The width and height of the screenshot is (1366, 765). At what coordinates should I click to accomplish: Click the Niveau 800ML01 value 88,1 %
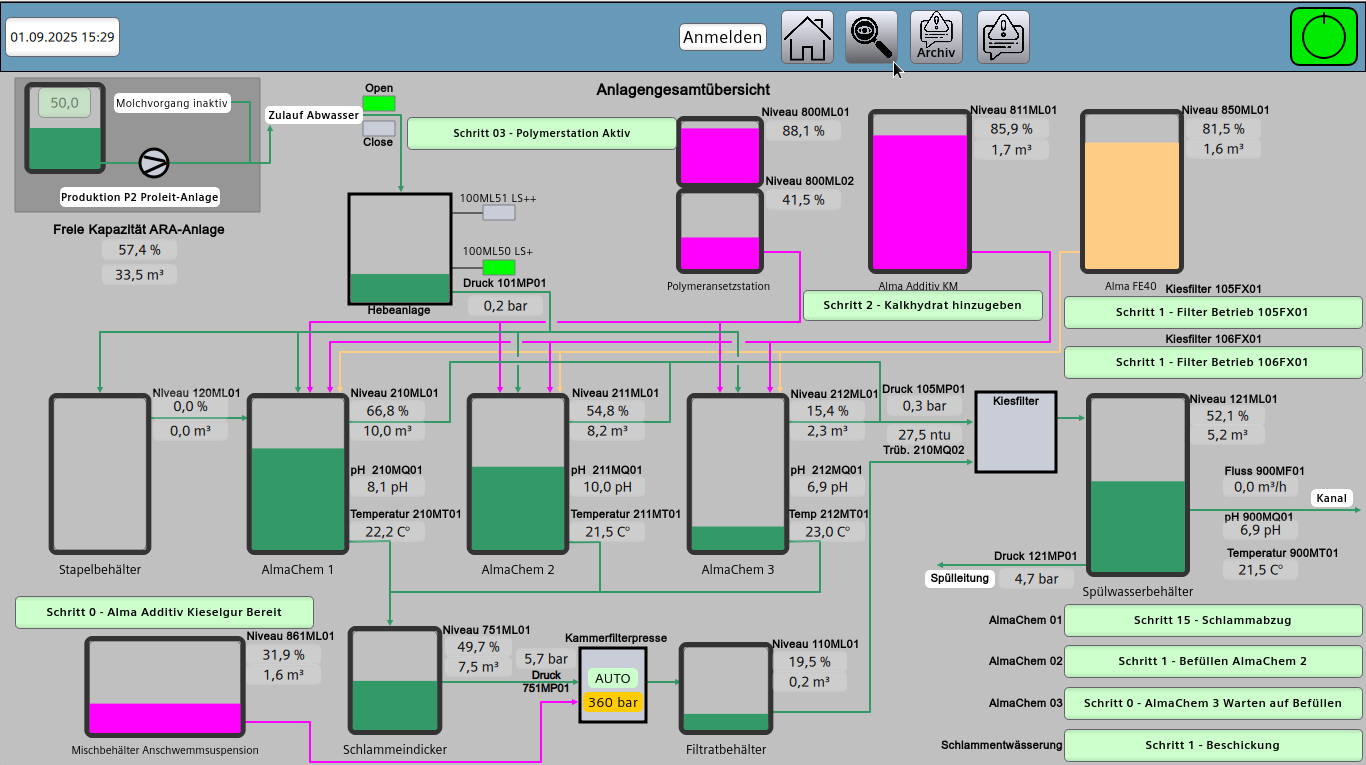pos(803,130)
